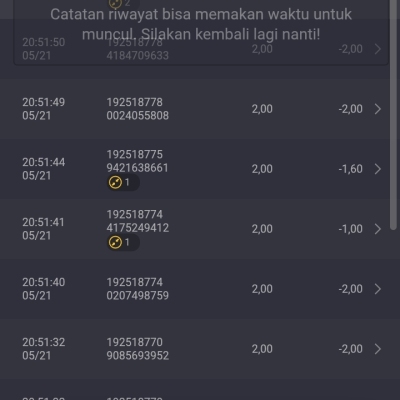The image size is (400, 400).
Task: Click the 2,00 amount in the 20:51:40 row
Action: click(262, 289)
